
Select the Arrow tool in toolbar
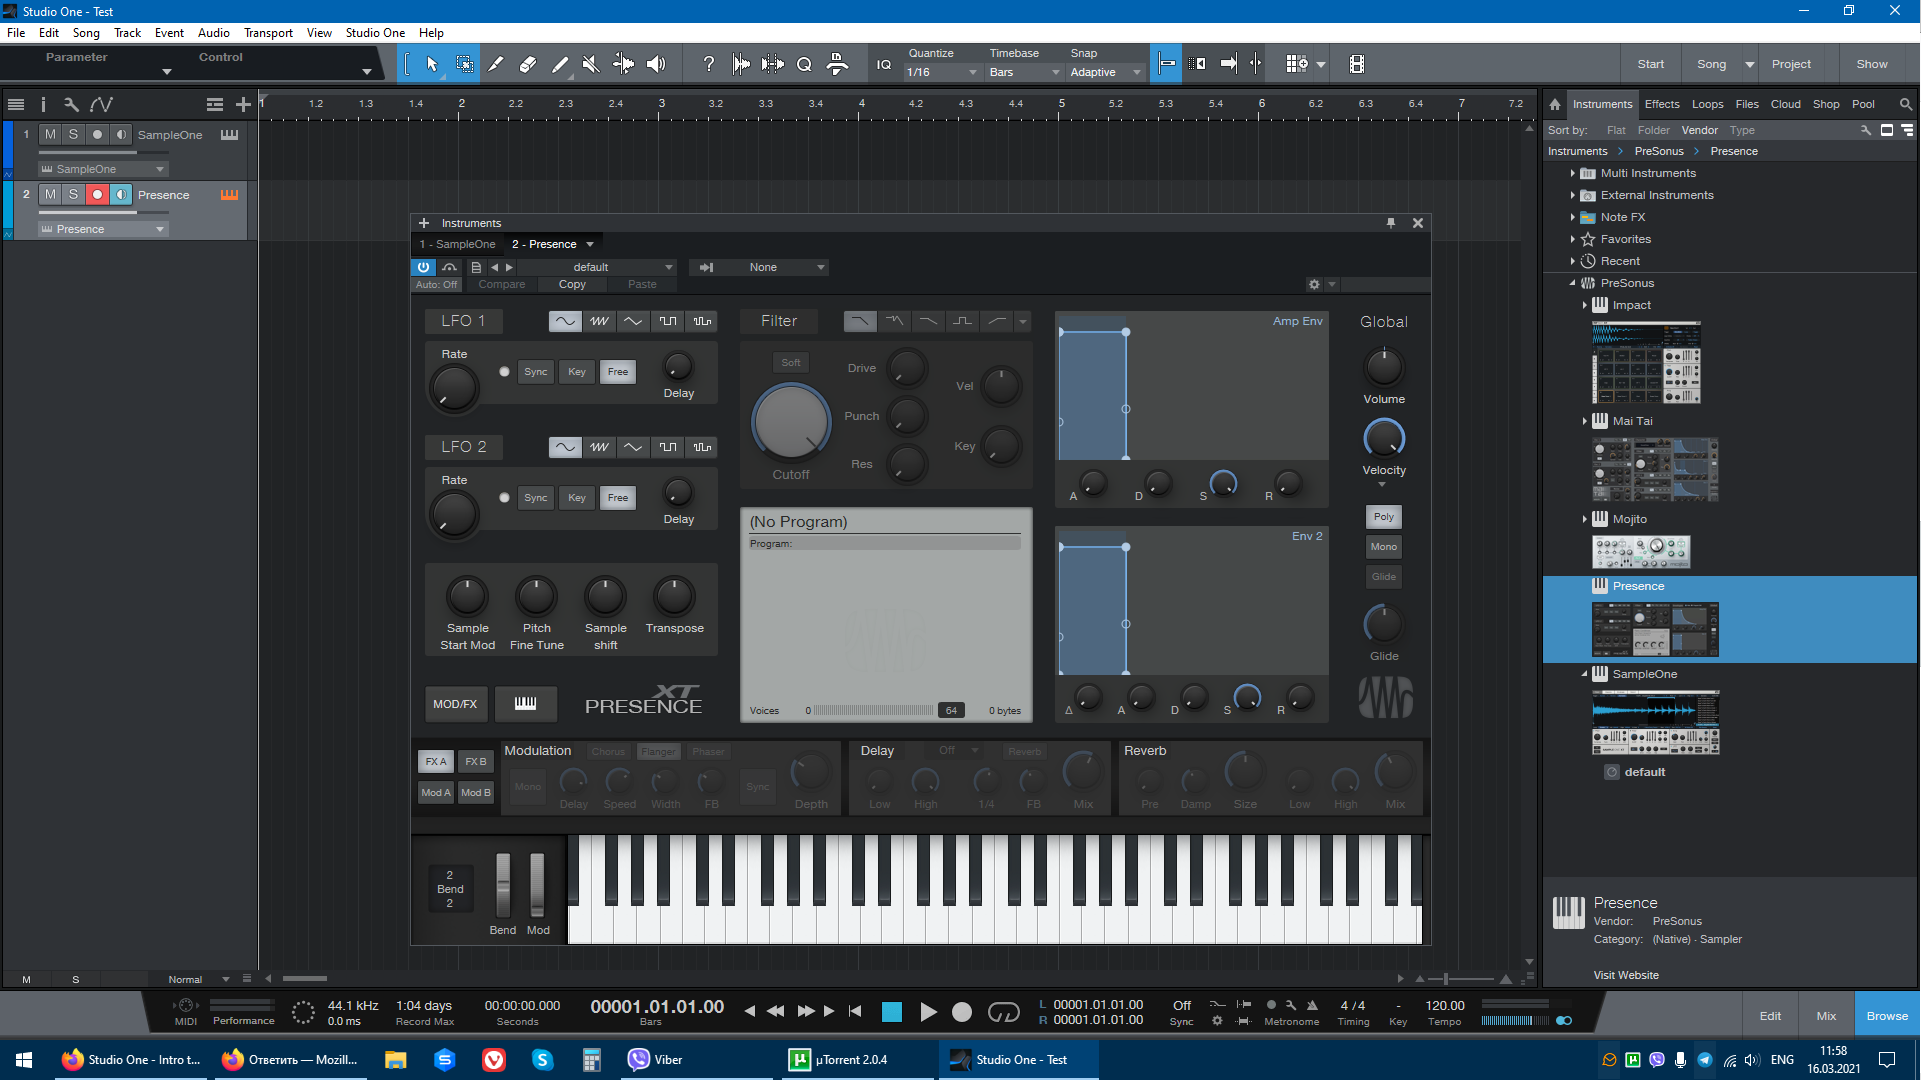click(x=432, y=64)
